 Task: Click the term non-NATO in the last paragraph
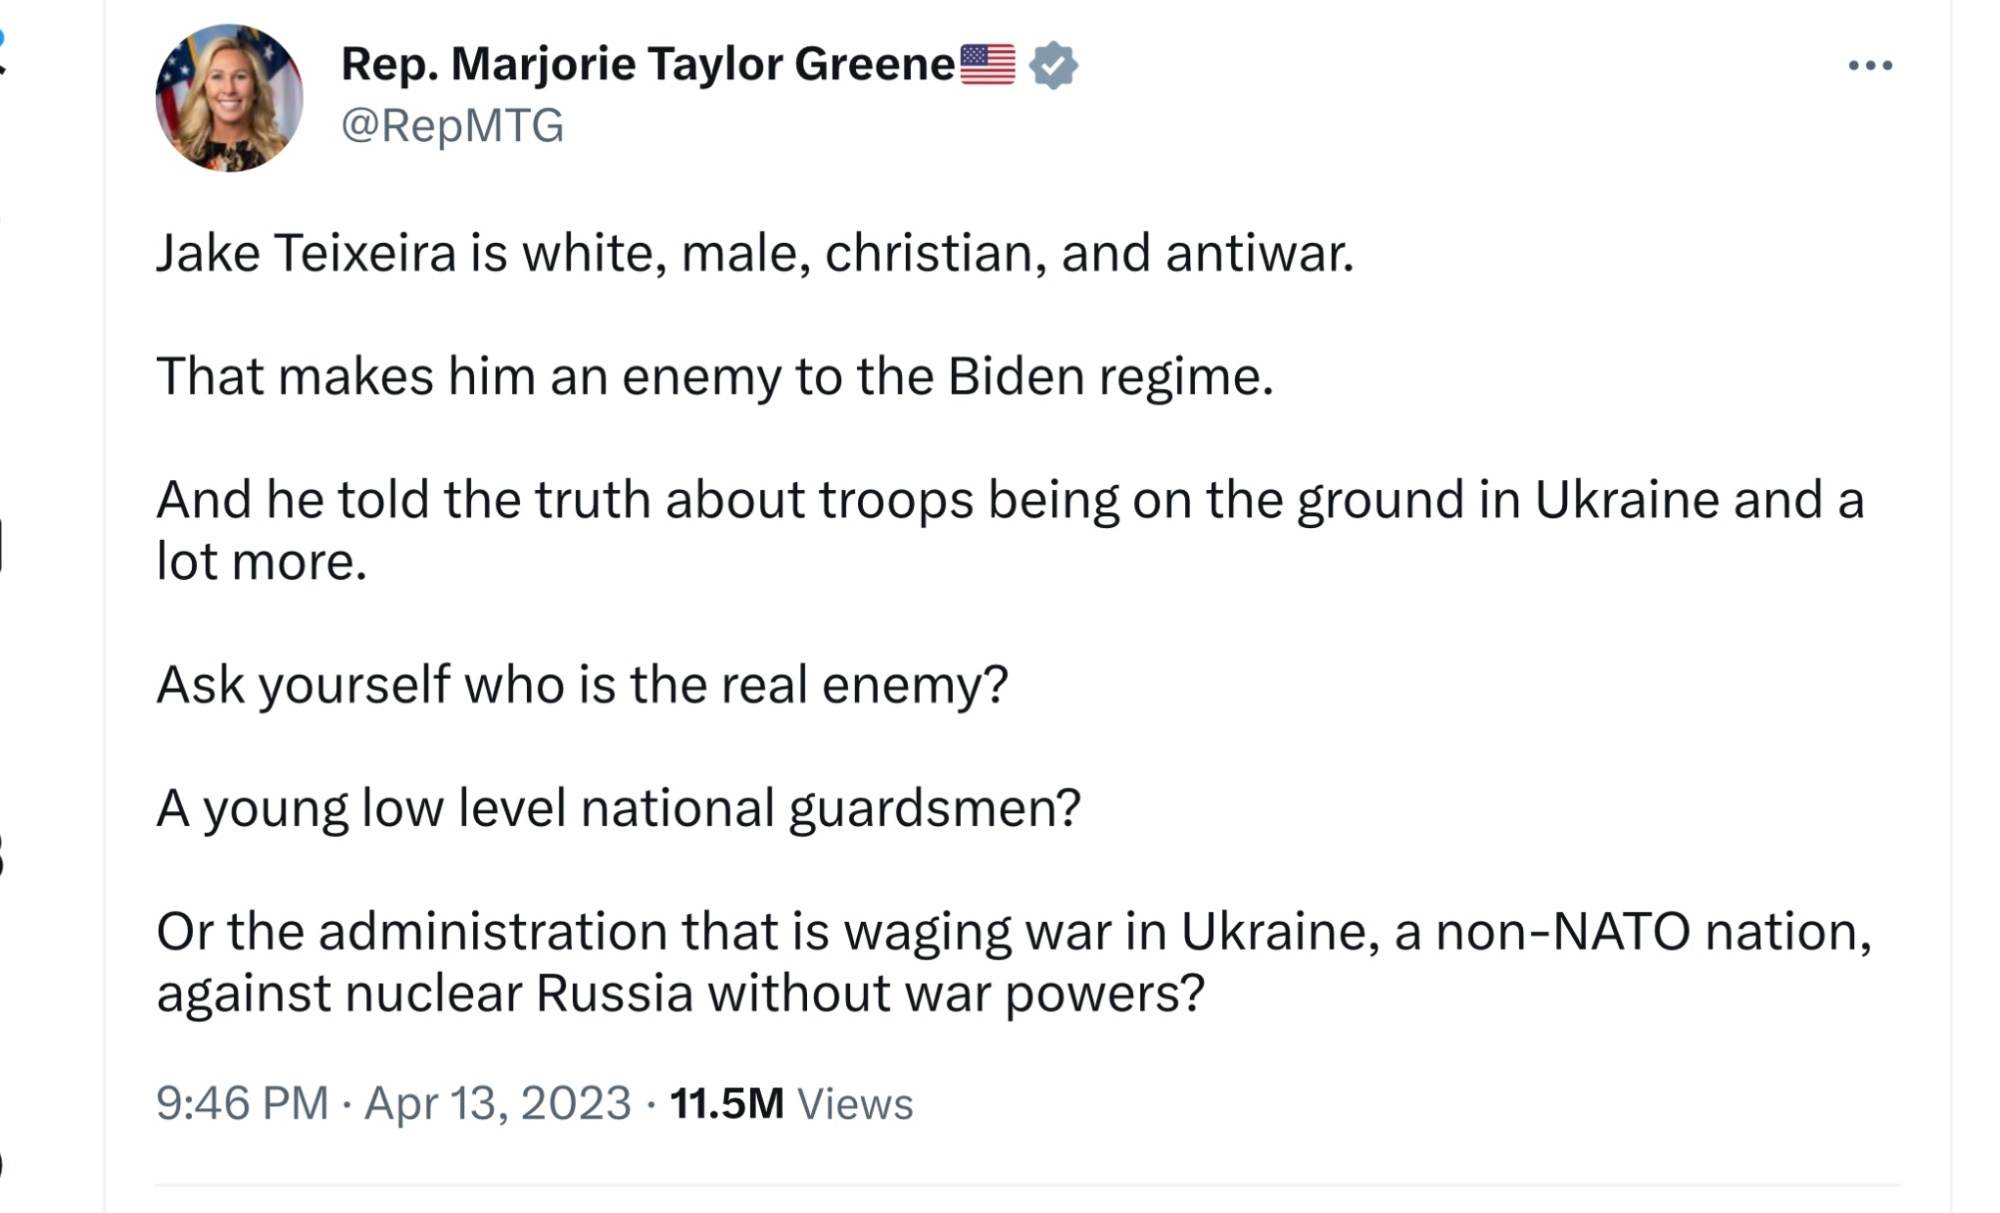pos(1563,932)
